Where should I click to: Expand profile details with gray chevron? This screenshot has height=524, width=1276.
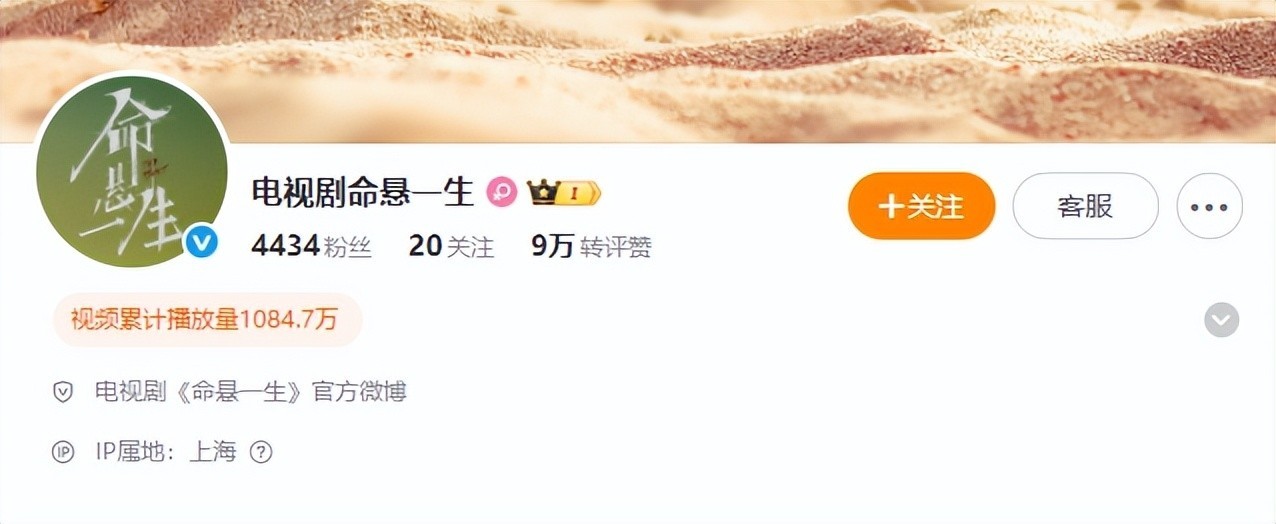click(1221, 320)
